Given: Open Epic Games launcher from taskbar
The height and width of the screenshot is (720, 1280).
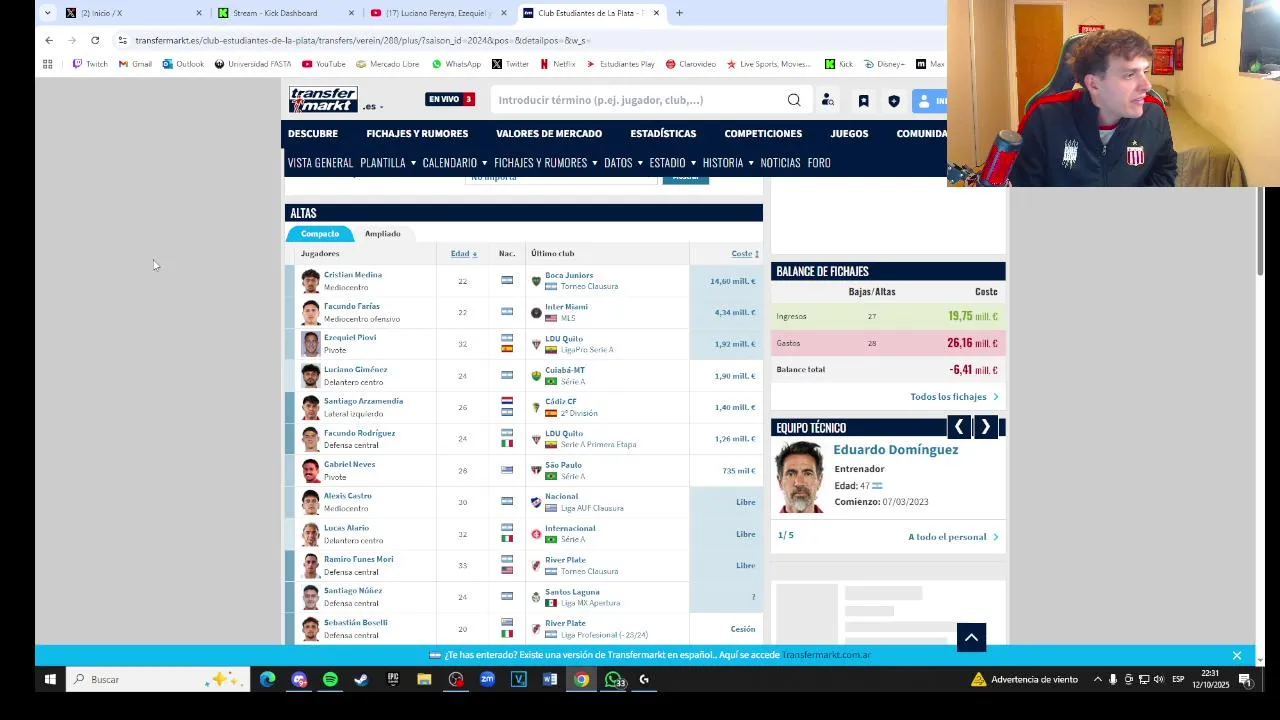Looking at the screenshot, I should (393, 680).
